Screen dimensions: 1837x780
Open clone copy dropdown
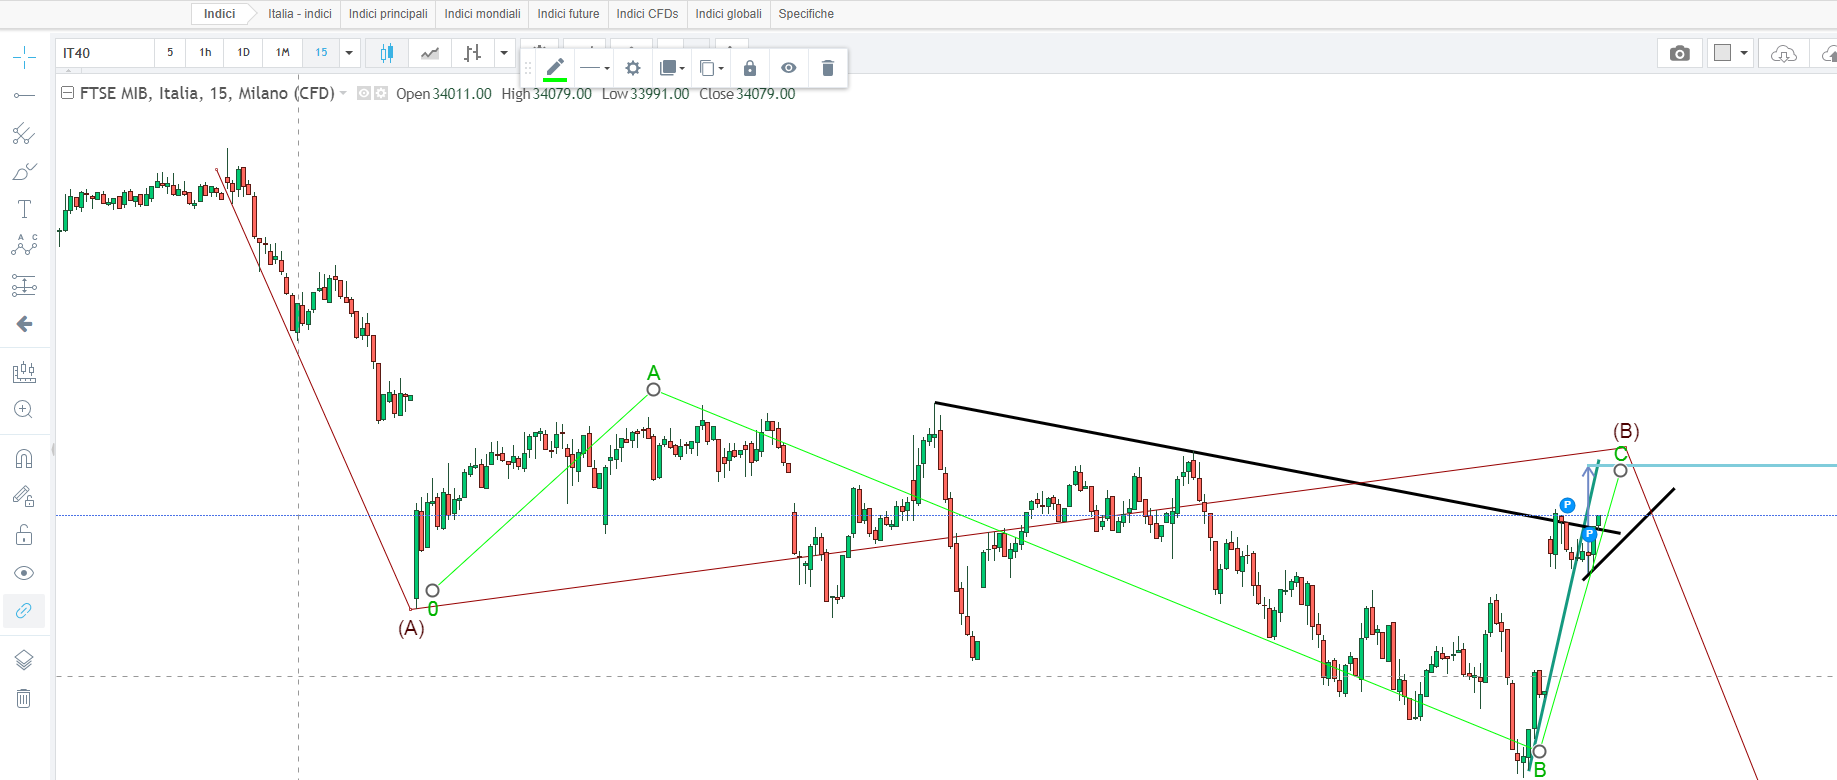pyautogui.click(x=711, y=68)
